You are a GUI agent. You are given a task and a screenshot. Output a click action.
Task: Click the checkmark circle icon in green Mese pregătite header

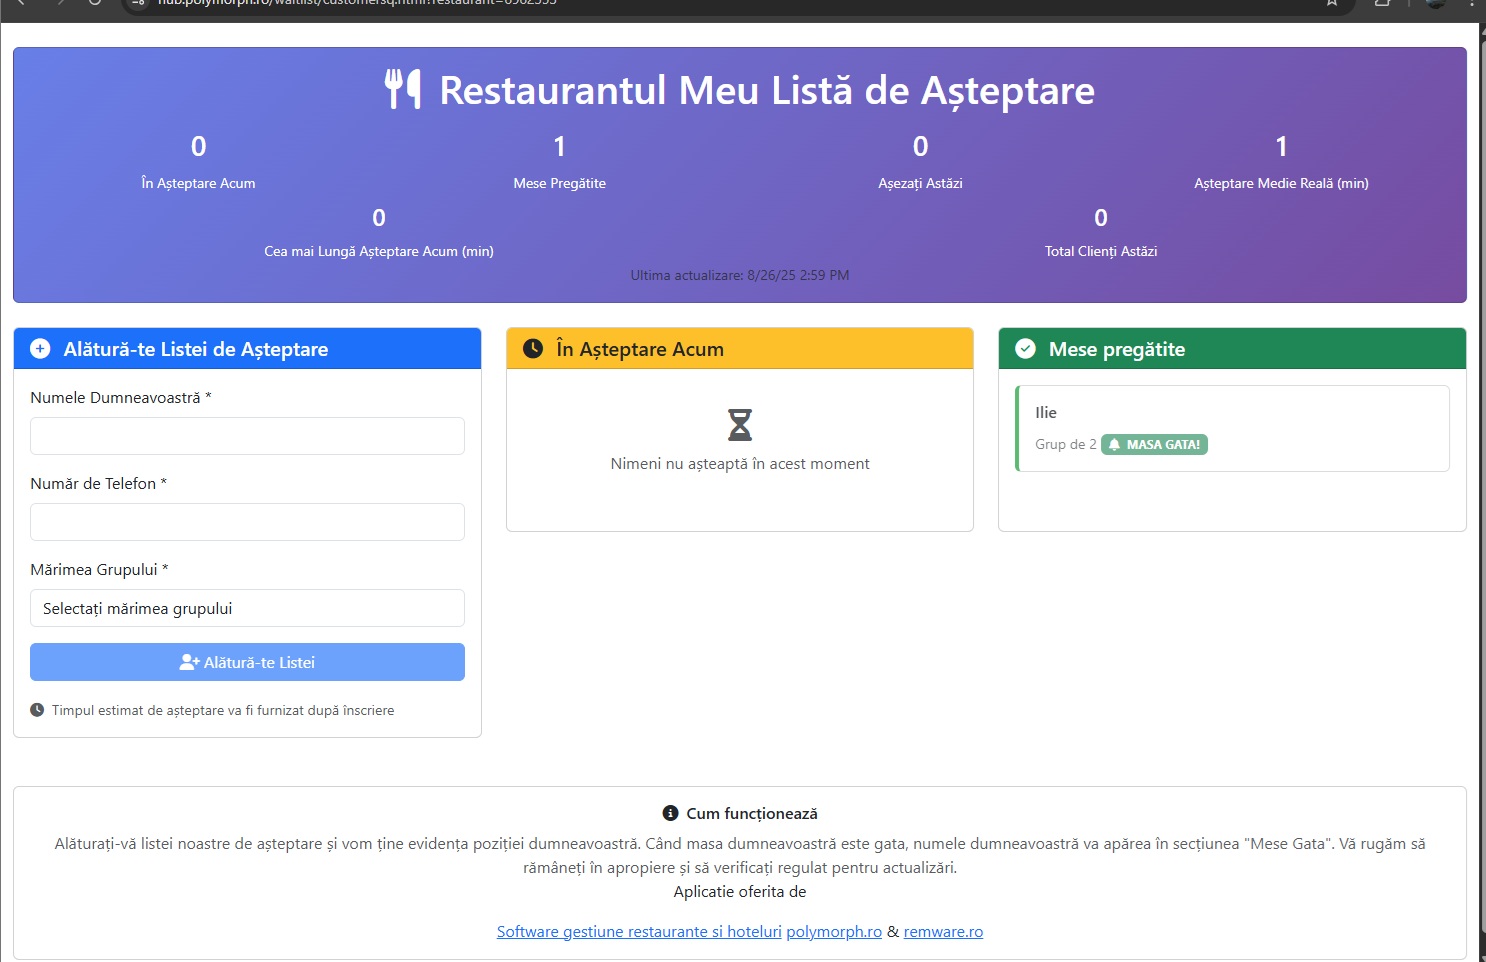click(x=1025, y=348)
